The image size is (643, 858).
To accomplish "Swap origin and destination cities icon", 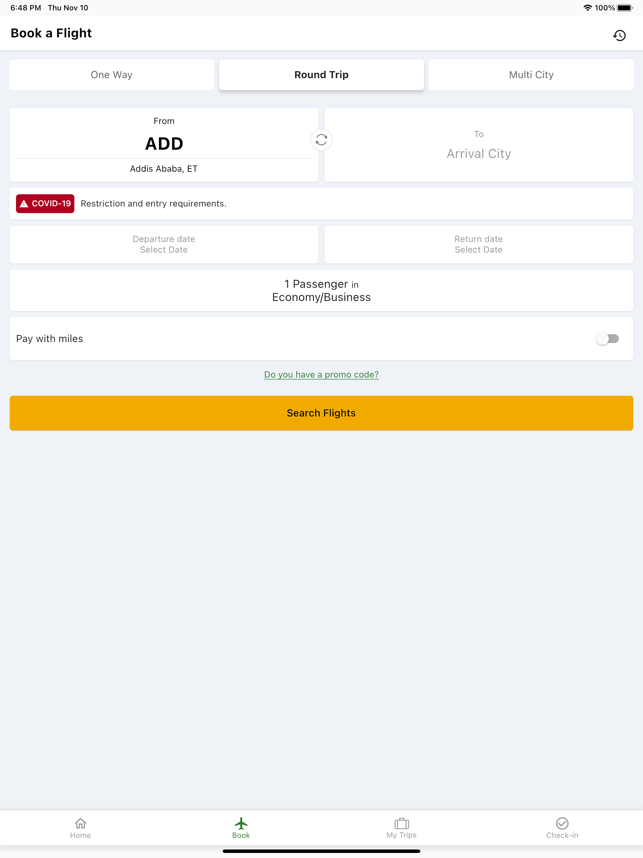I will (321, 140).
